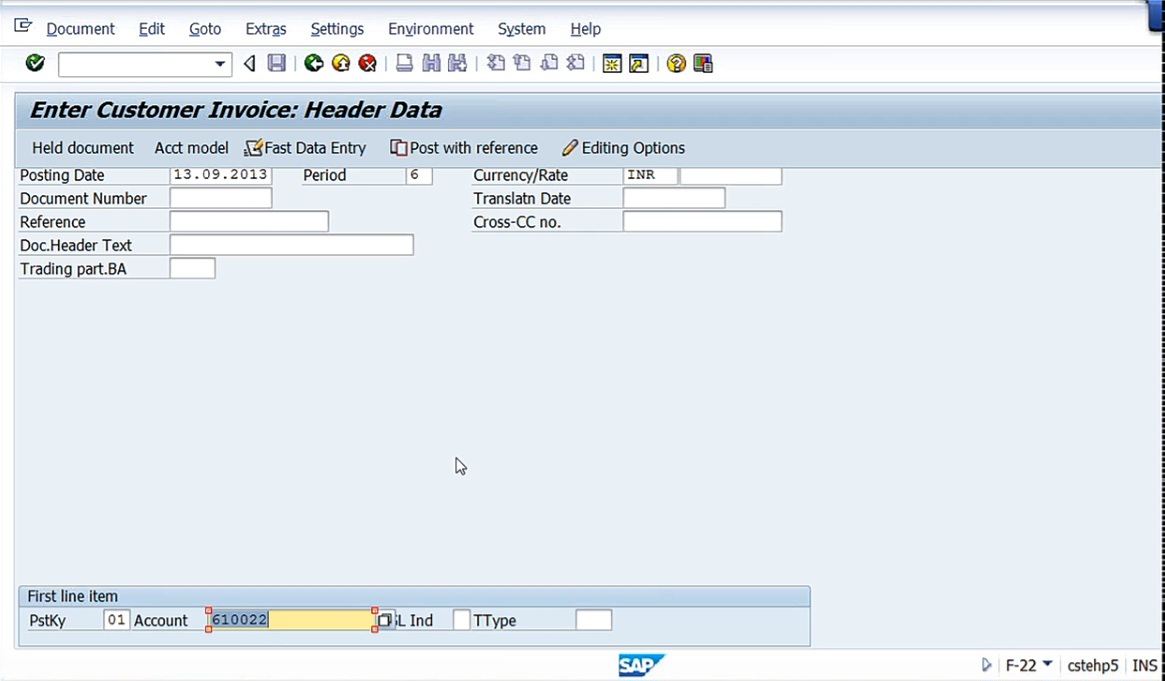Click the Find binoculars icon

431,63
